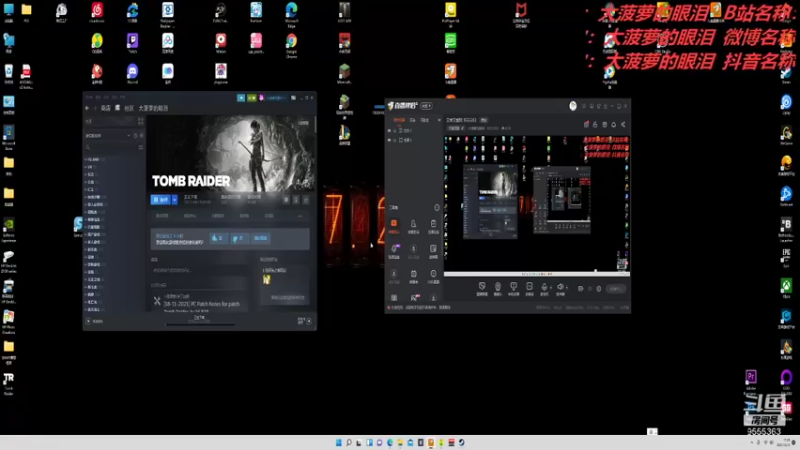The image size is (800, 450).
Task: Open Tomb Raider's gear settings icon
Action: click(x=286, y=199)
